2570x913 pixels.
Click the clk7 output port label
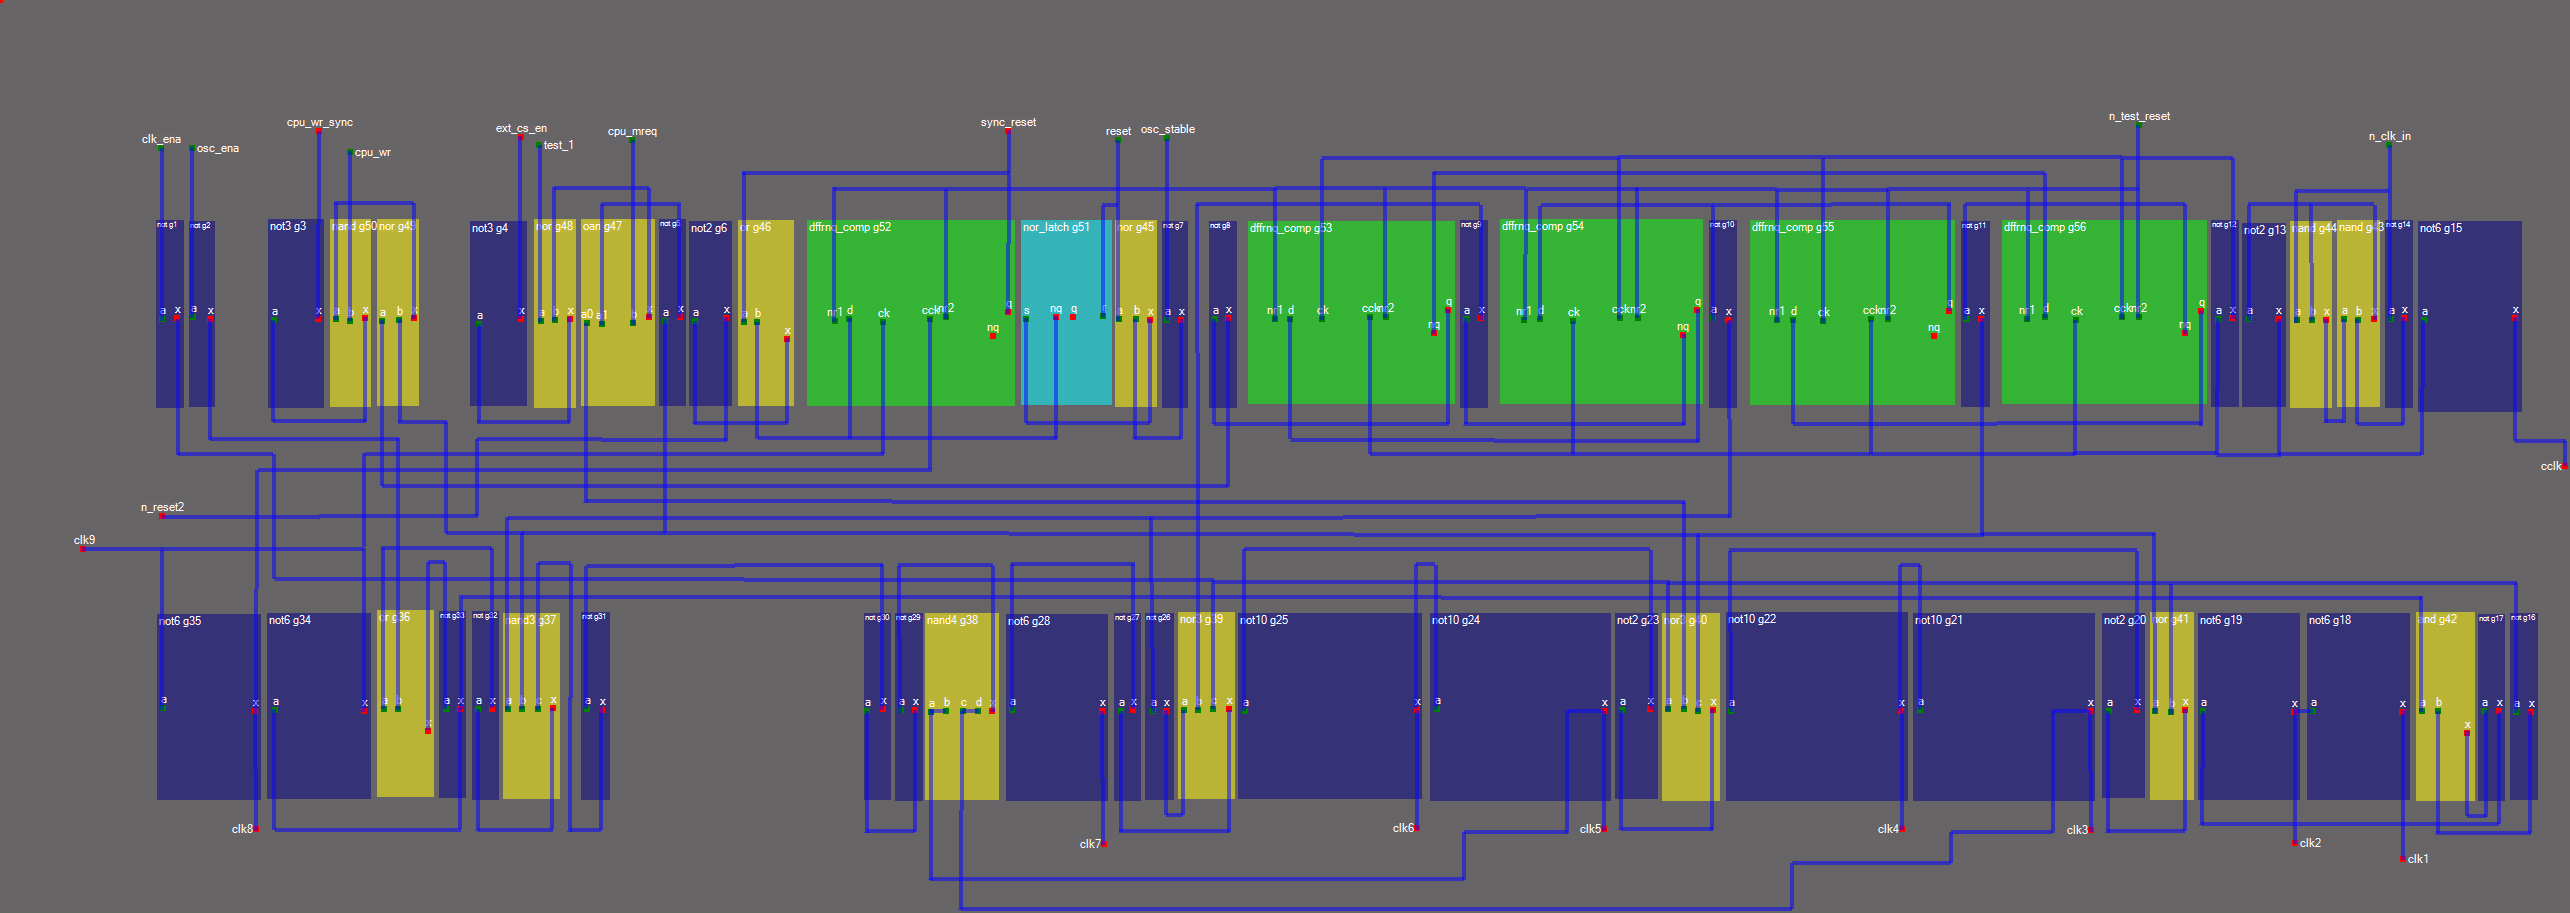coord(1090,844)
